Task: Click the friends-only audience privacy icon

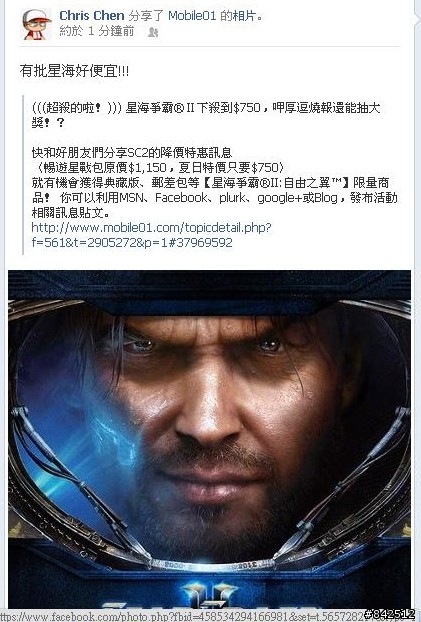Action: (153, 33)
